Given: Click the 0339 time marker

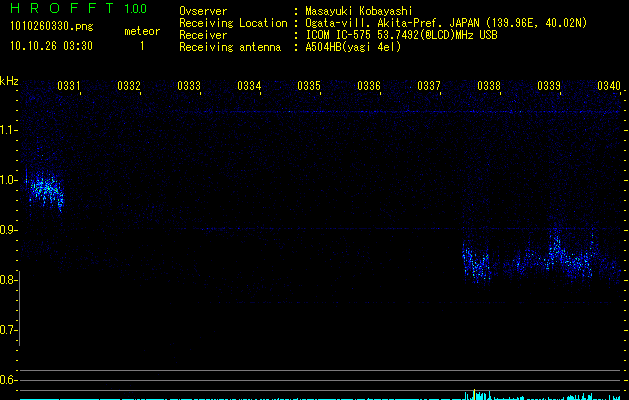Looking at the screenshot, I should pos(549,86).
